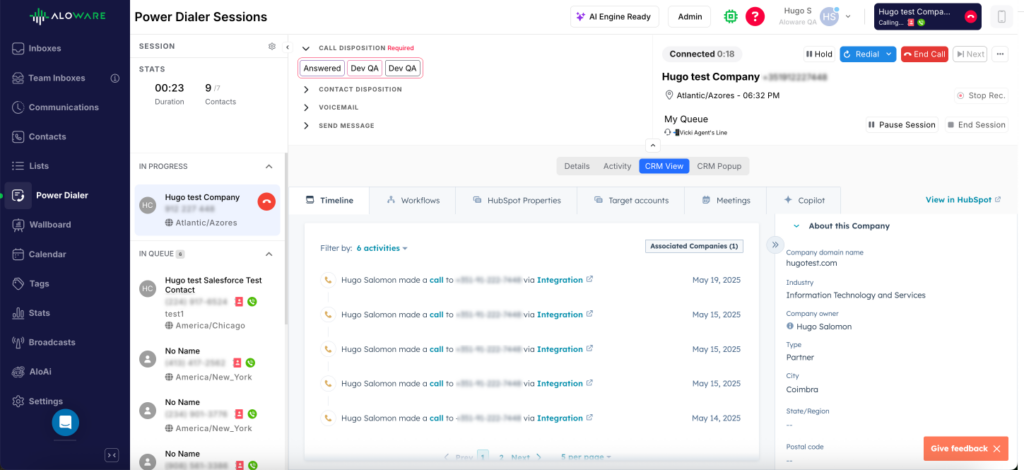Image resolution: width=1024 pixels, height=470 pixels.
Task: Collapse the call panel up chevron
Action: click(652, 146)
